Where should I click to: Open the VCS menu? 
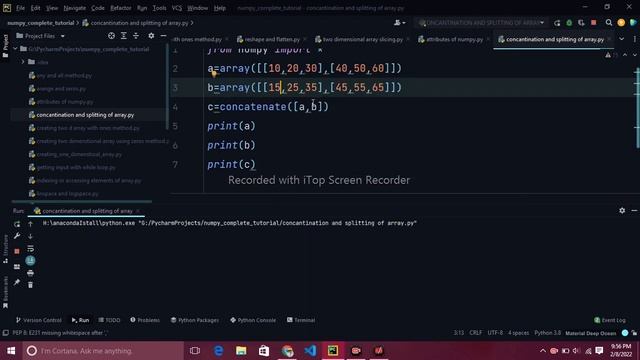(177, 8)
